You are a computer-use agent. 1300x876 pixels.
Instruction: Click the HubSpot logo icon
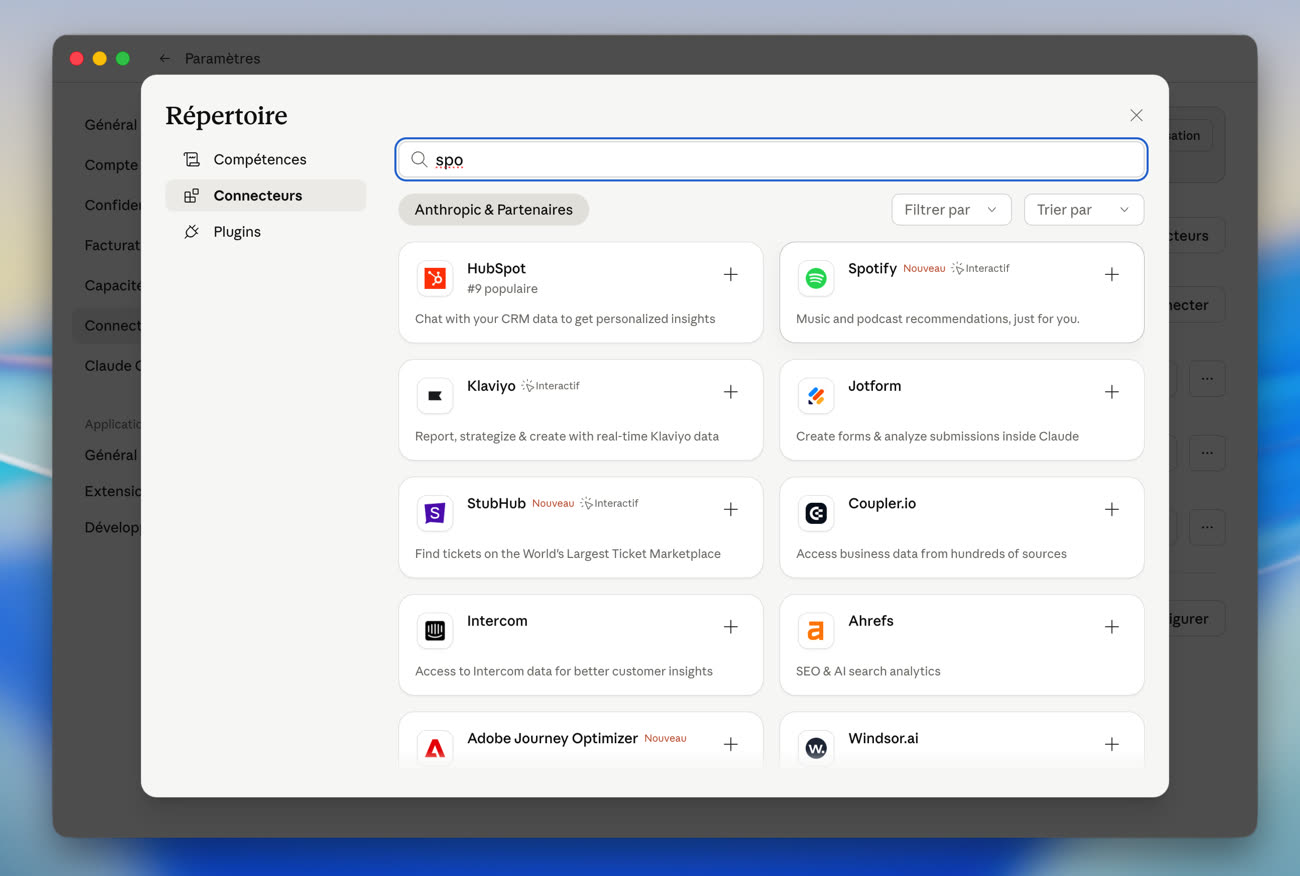(x=435, y=279)
